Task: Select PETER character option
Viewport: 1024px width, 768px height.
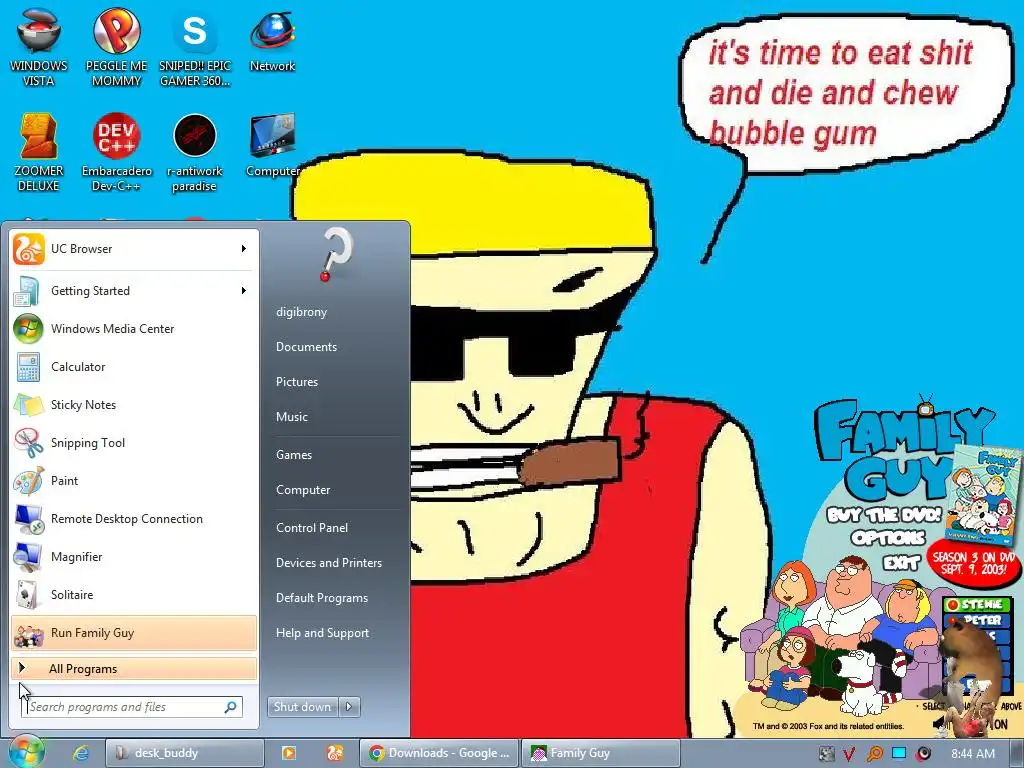Action: pyautogui.click(x=978, y=620)
